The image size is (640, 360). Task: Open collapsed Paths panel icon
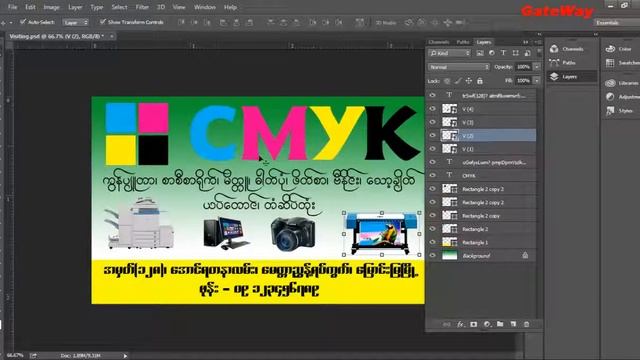554,63
